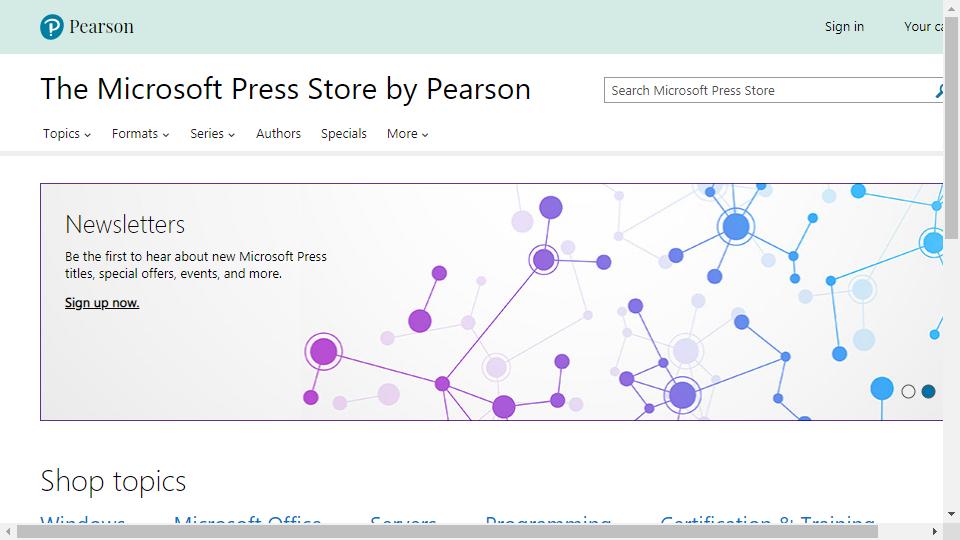The width and height of the screenshot is (960, 540).
Task: Go to the Authors page
Action: (x=278, y=134)
